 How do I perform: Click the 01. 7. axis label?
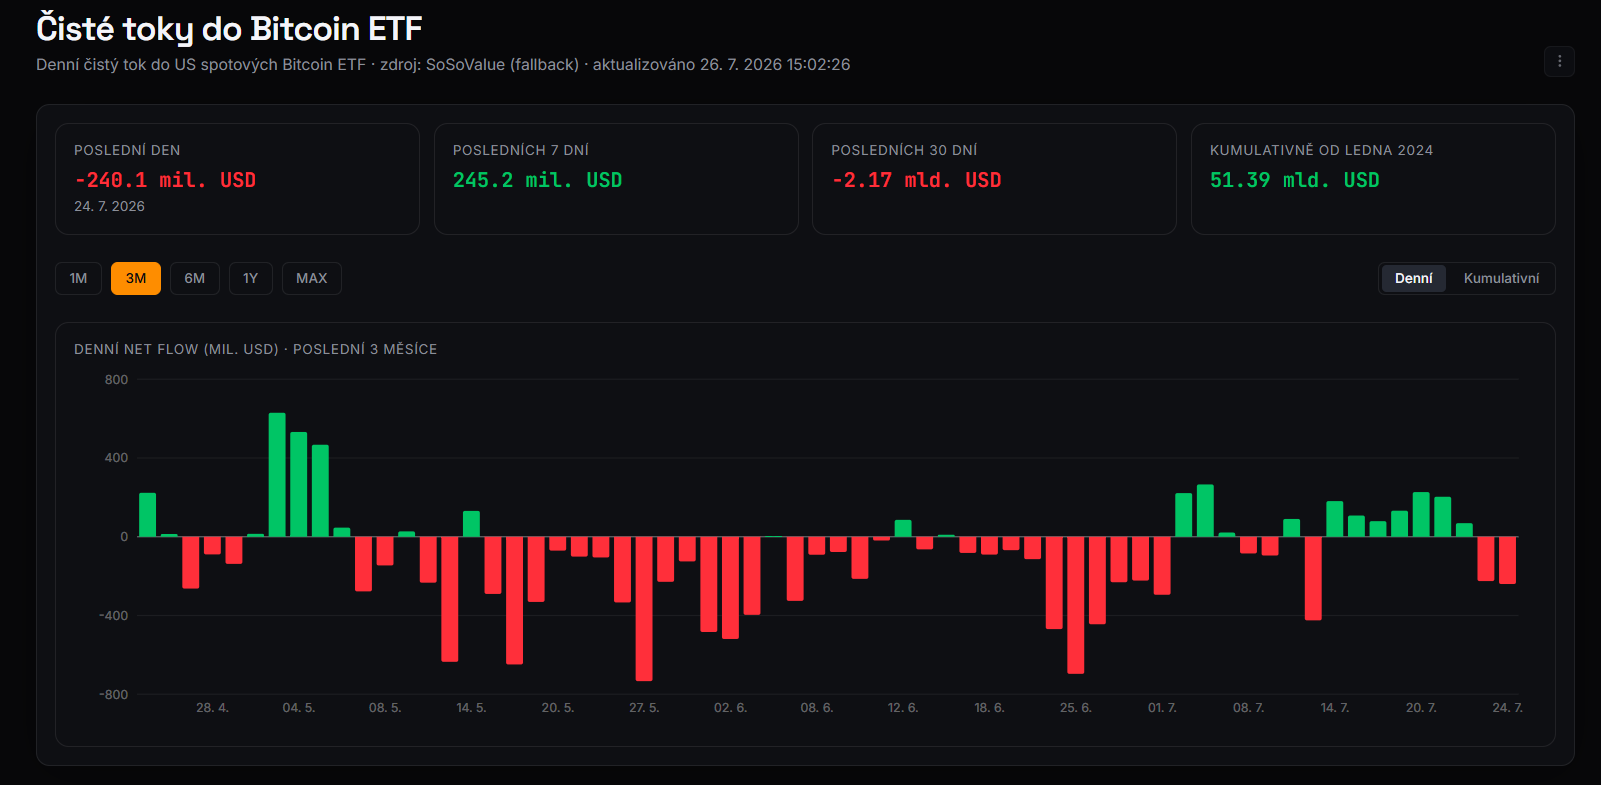[x=1162, y=707]
